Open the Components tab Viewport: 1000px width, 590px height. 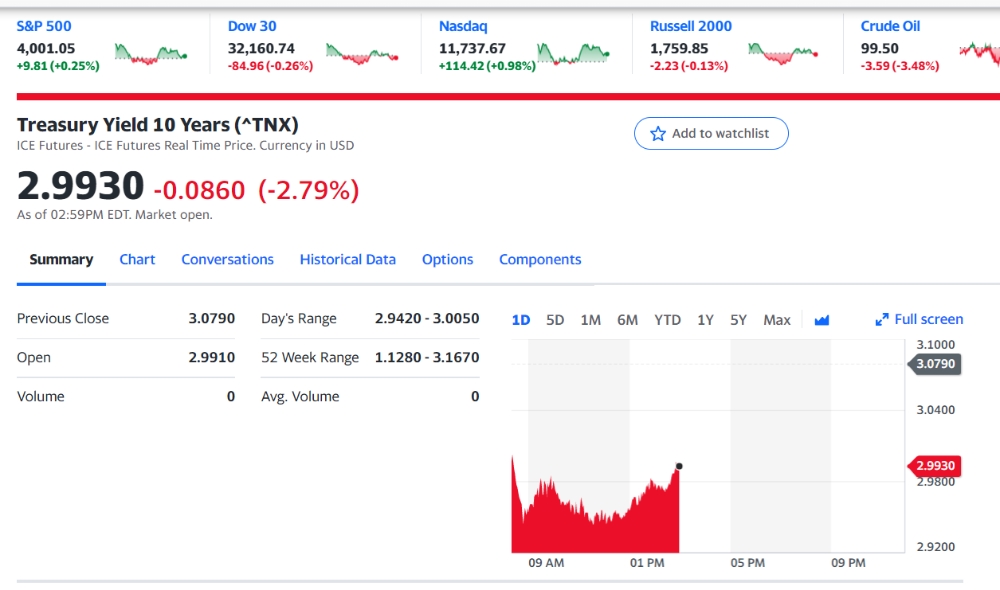click(x=540, y=260)
